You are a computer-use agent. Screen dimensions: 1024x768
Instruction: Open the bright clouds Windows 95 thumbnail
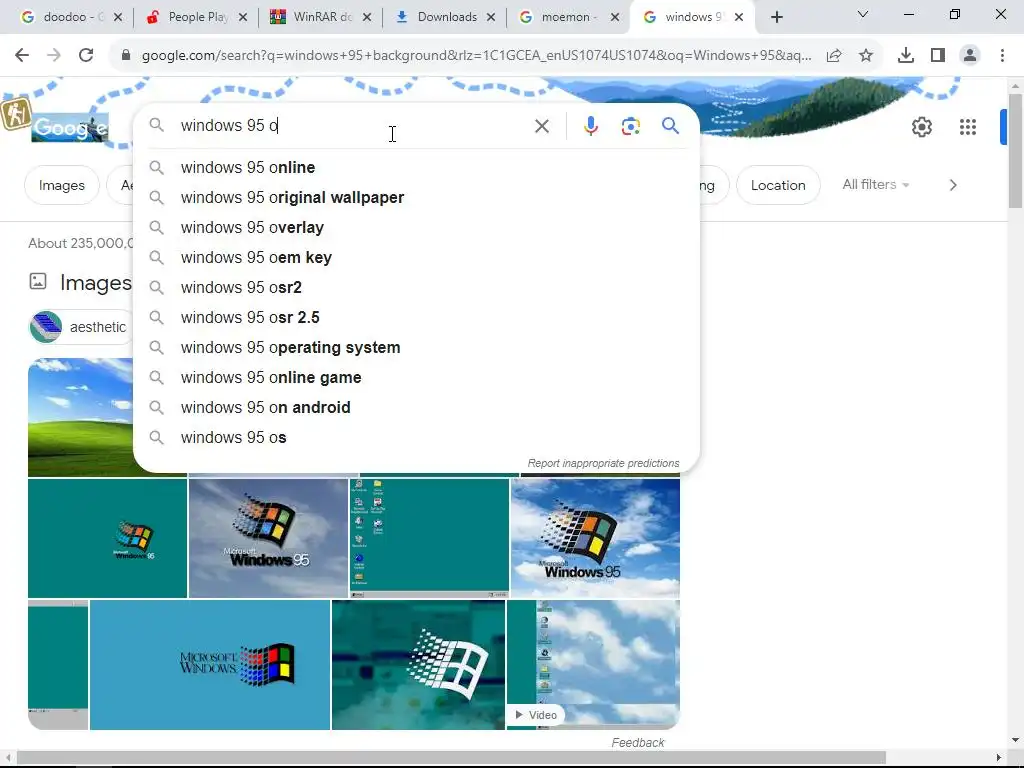(x=595, y=538)
